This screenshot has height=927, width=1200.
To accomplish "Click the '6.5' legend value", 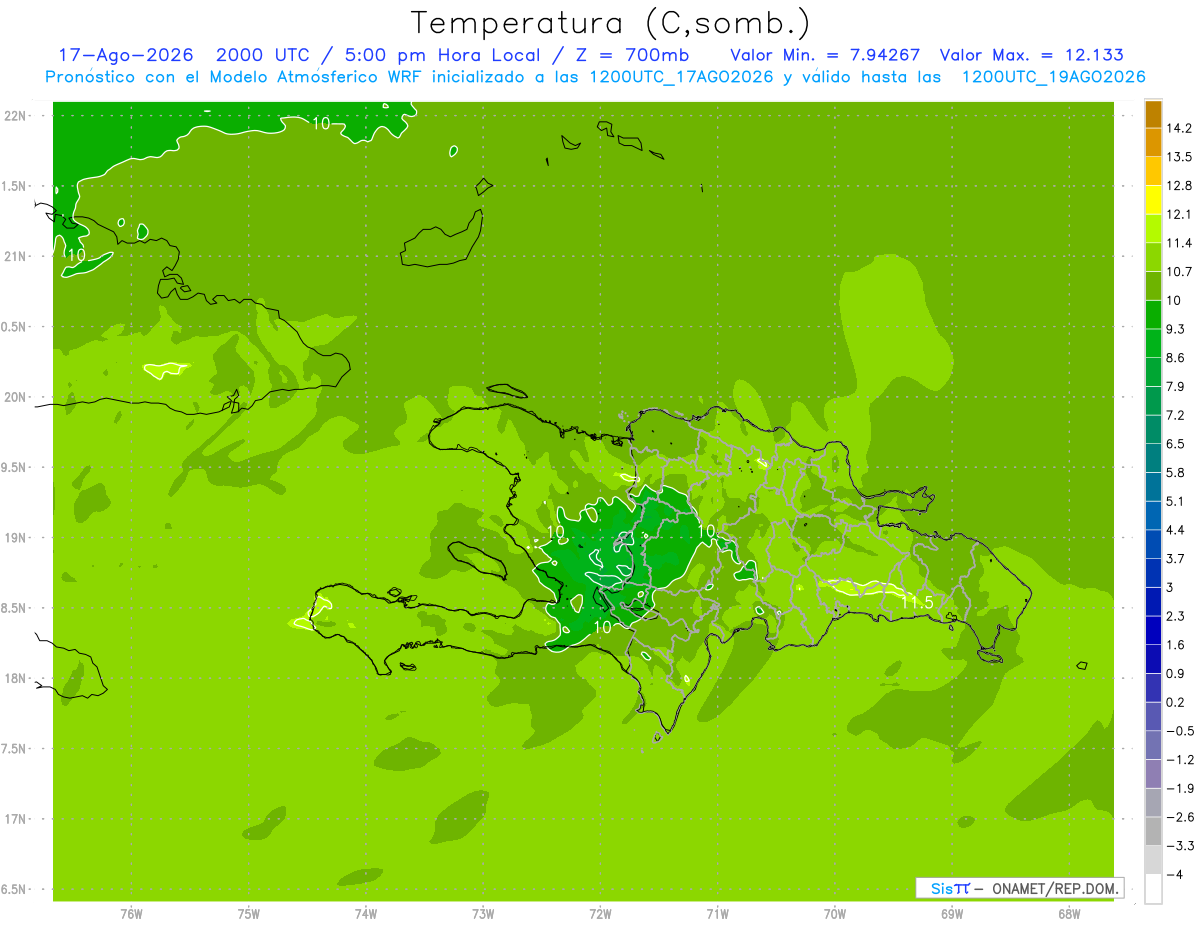I will 1176,444.
